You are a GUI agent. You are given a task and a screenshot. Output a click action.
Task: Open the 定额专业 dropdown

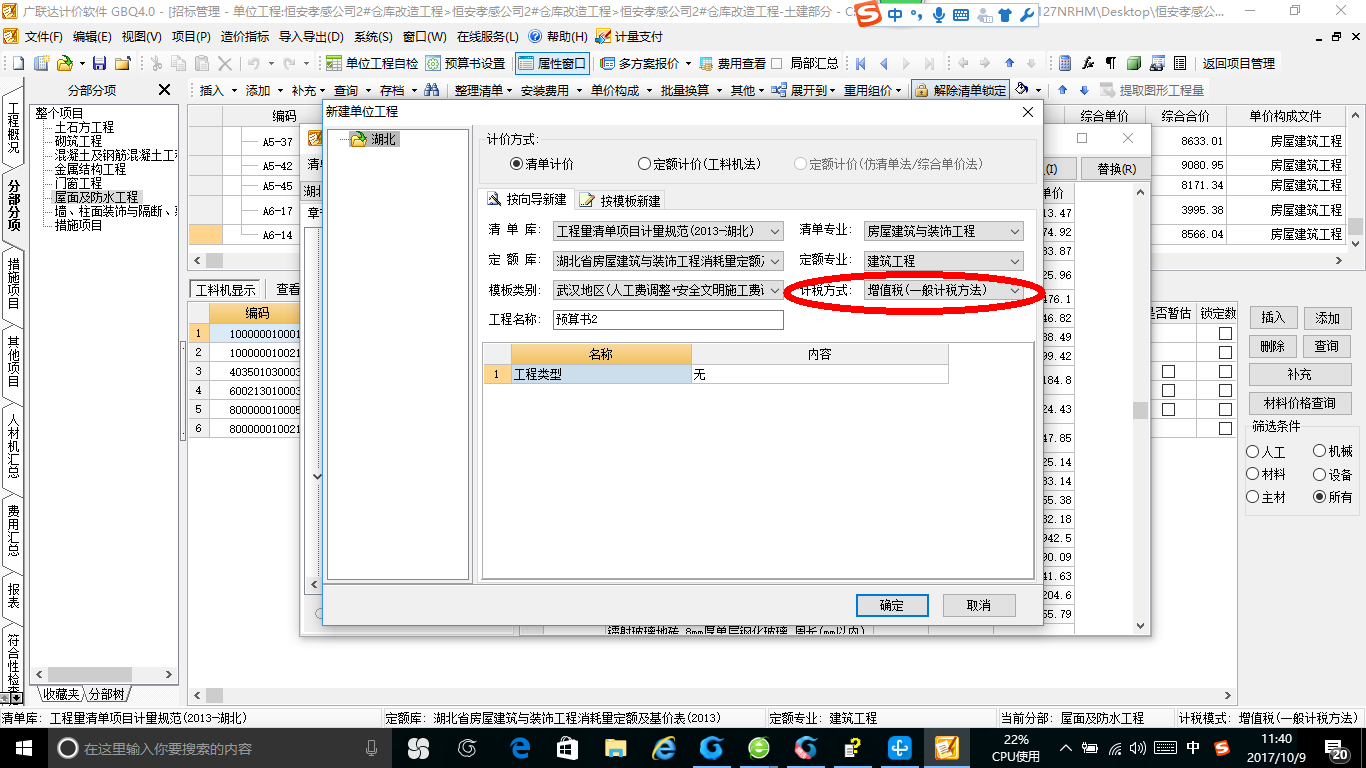pyautogui.click(x=944, y=261)
